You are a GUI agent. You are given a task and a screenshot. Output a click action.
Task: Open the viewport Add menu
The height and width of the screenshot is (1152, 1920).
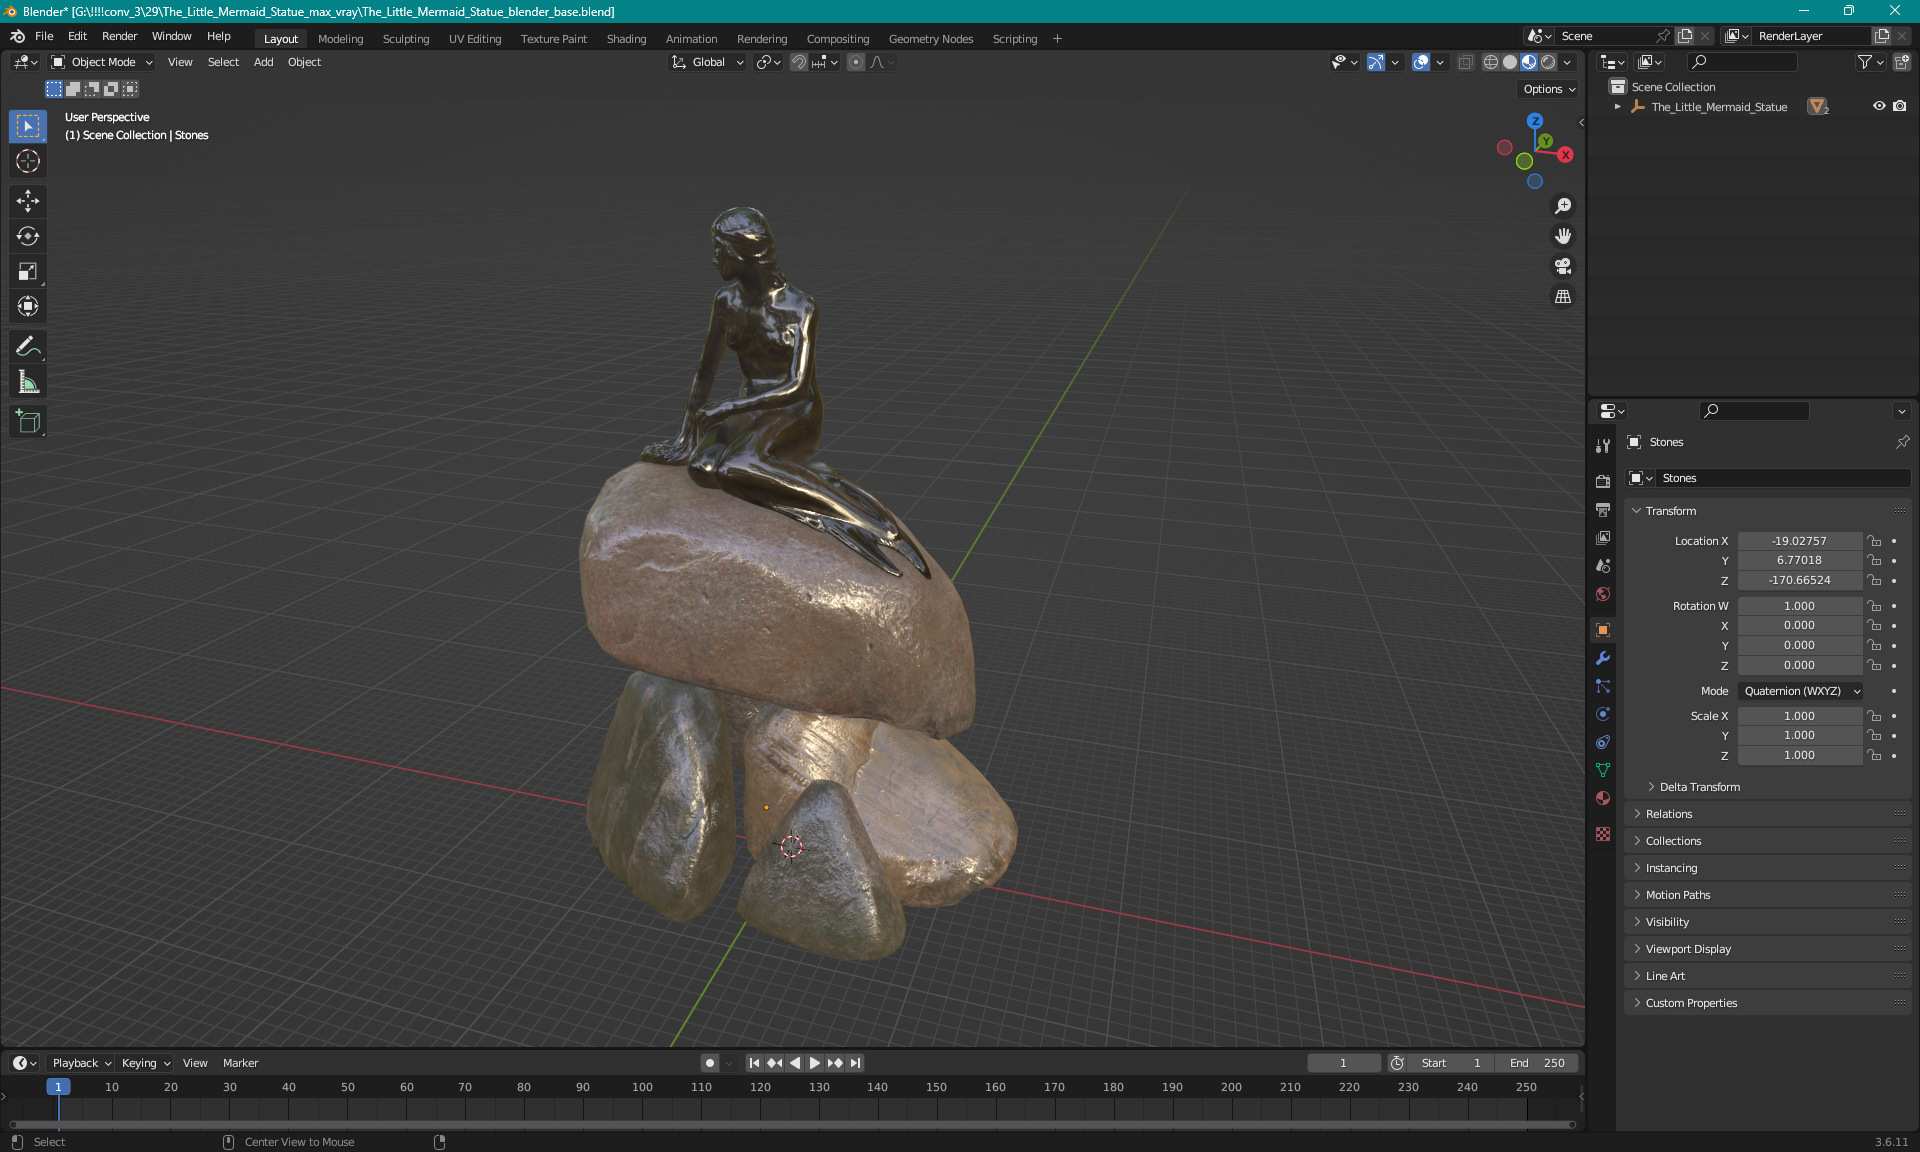263,62
